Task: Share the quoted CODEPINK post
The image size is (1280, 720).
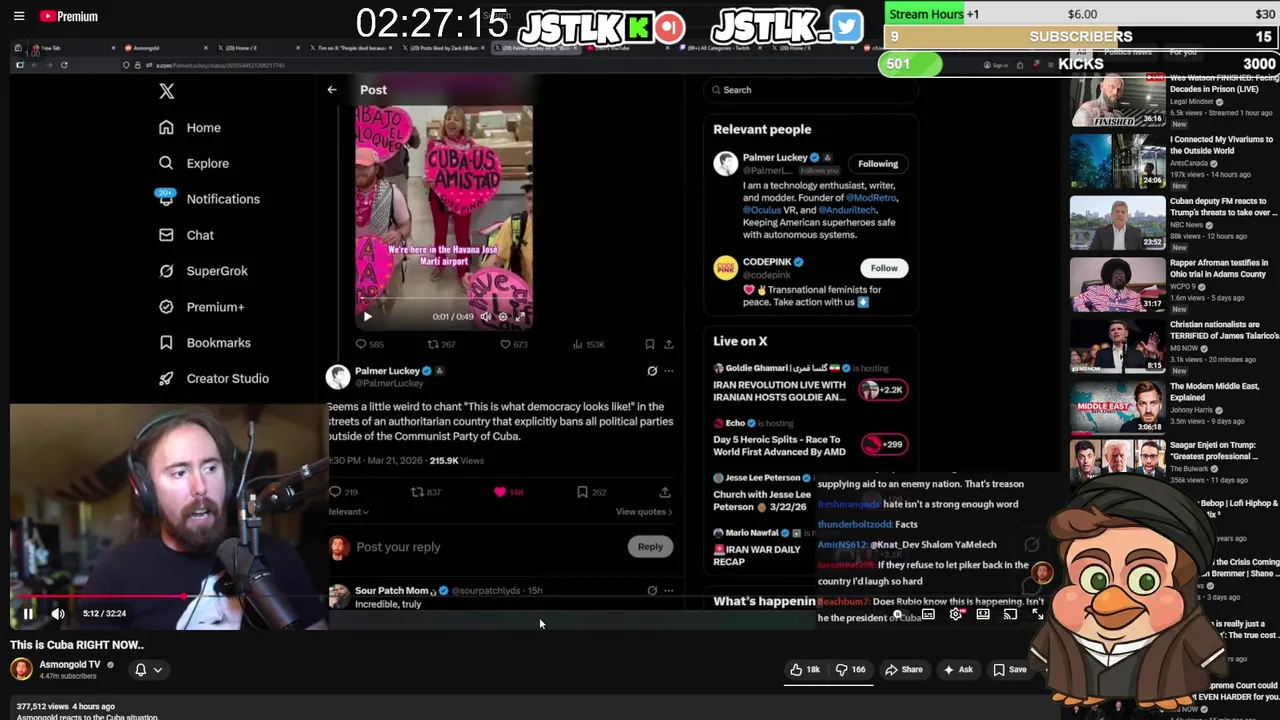Action: point(668,344)
